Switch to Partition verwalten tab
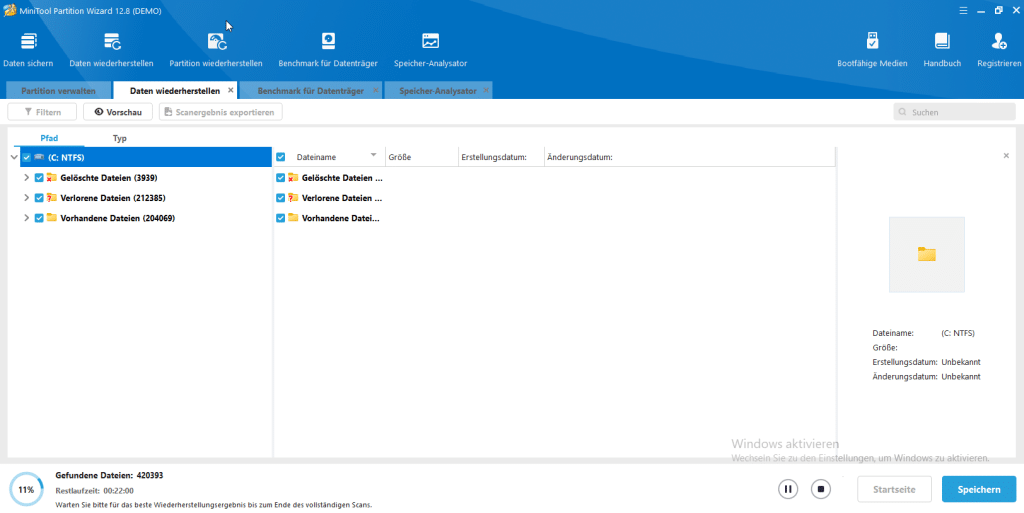This screenshot has width=1024, height=513. click(58, 91)
